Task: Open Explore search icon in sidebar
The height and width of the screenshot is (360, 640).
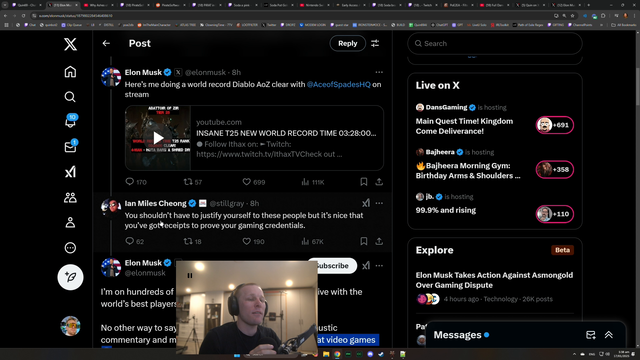Action: 70,97
